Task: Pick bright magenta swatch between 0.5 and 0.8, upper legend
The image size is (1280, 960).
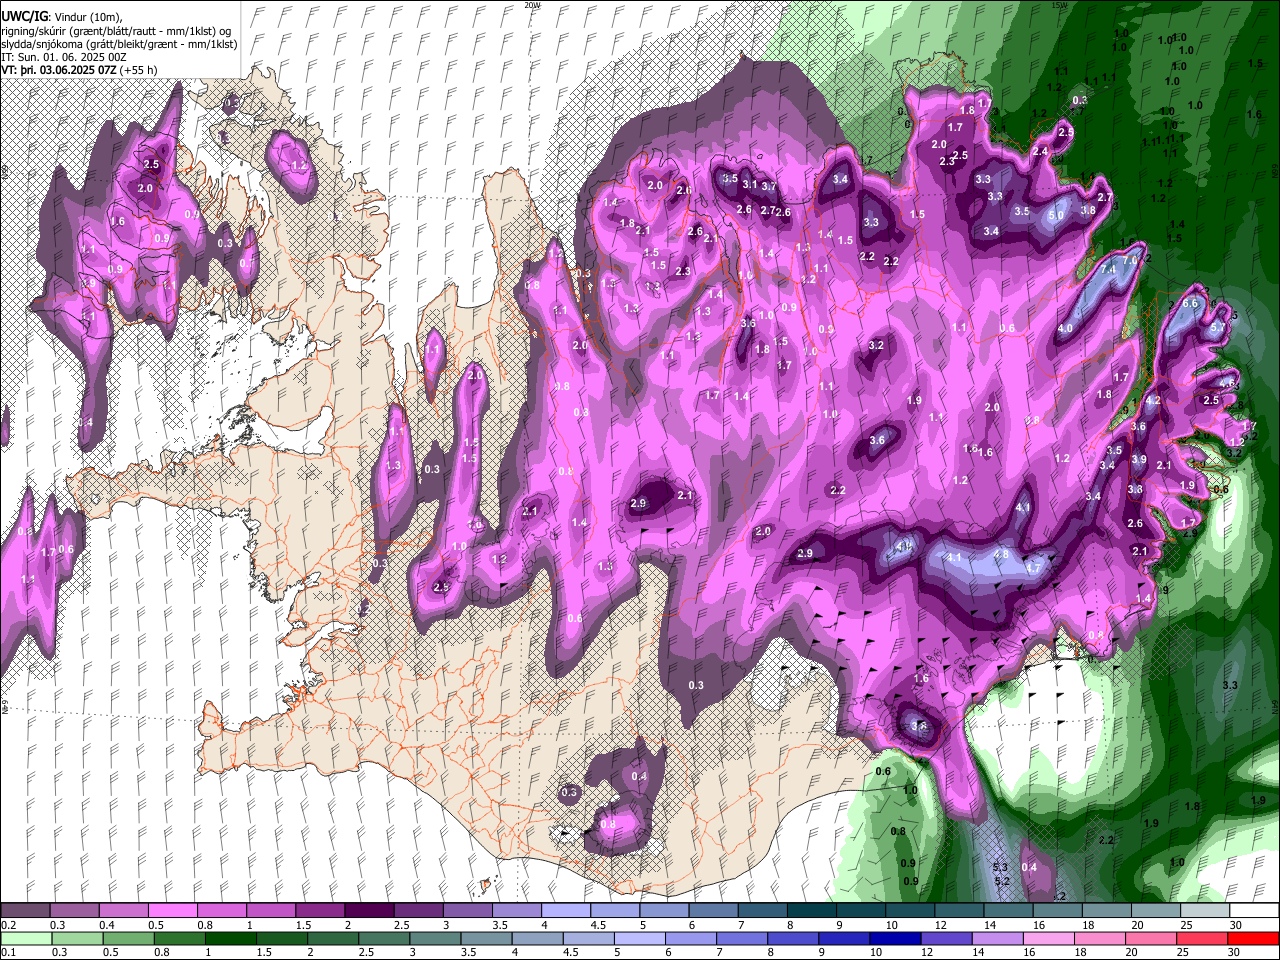Action: (x=172, y=911)
